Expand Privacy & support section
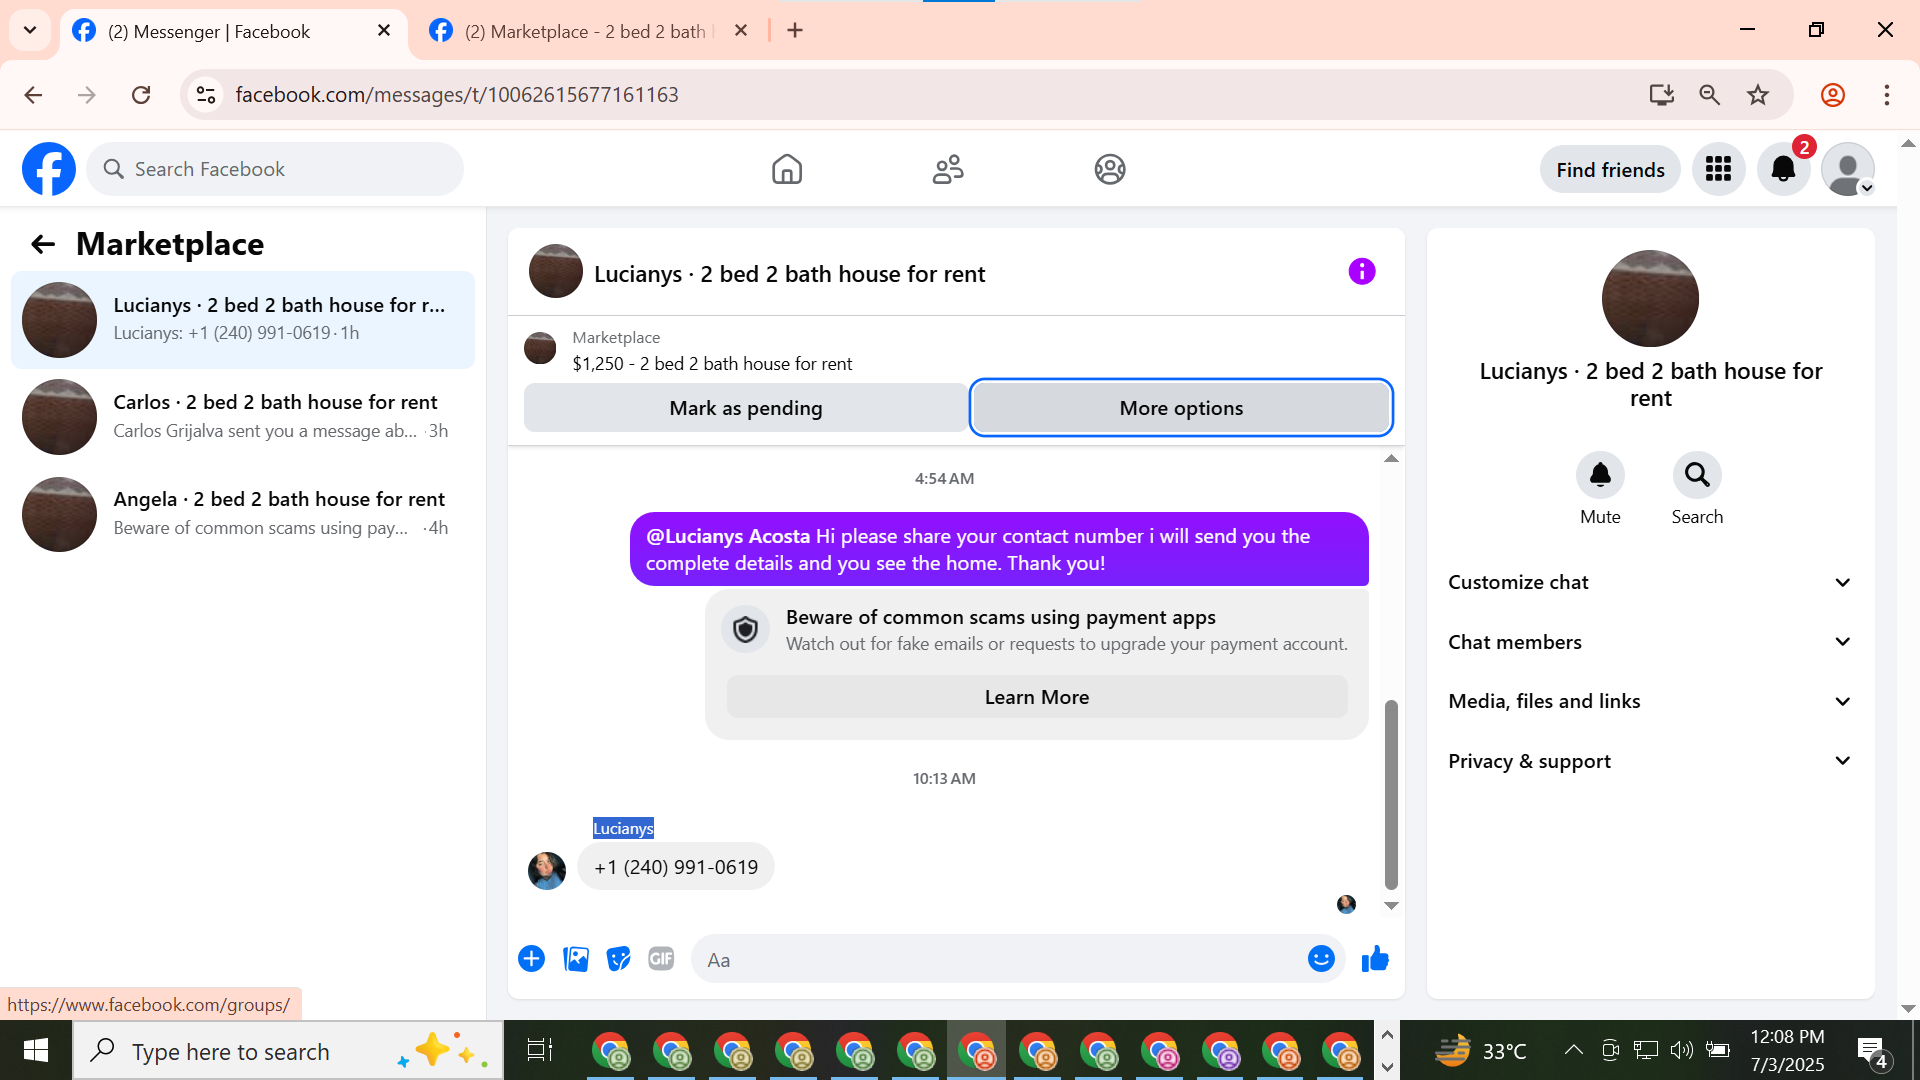Viewport: 1920px width, 1080px height. (1650, 761)
